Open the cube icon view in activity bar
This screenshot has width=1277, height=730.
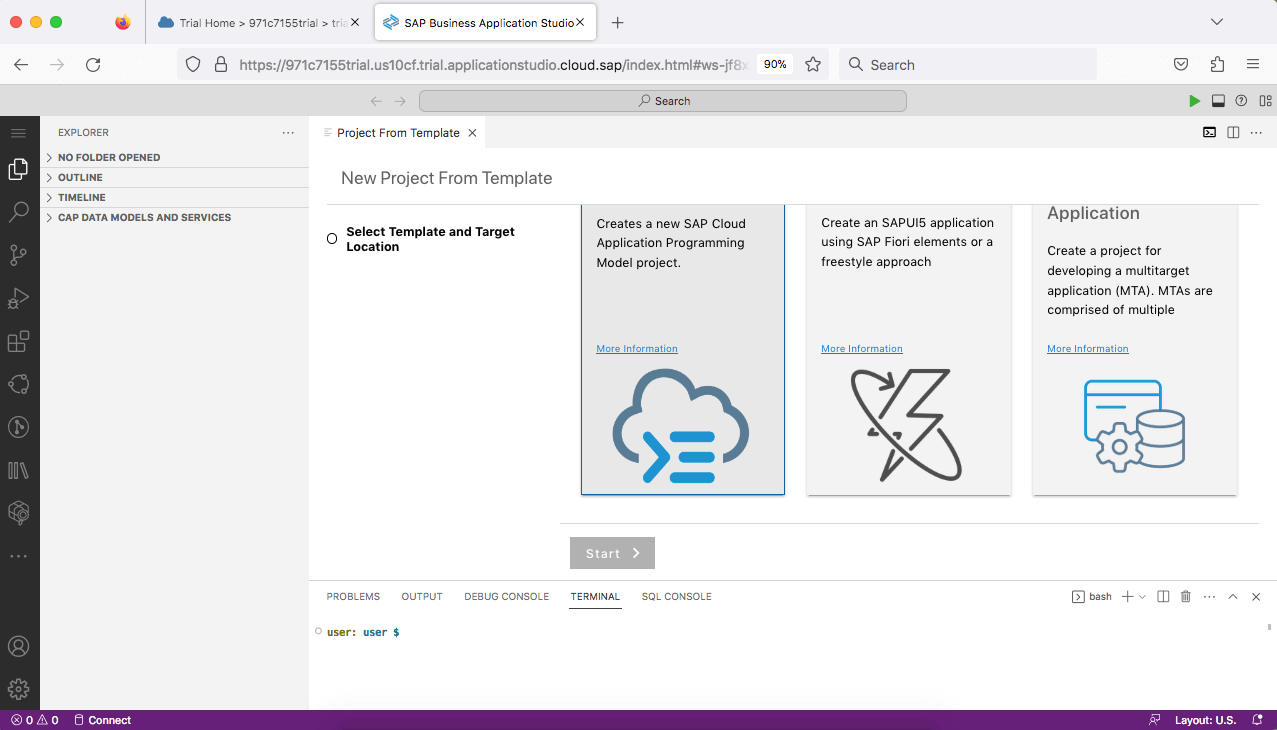pos(18,512)
